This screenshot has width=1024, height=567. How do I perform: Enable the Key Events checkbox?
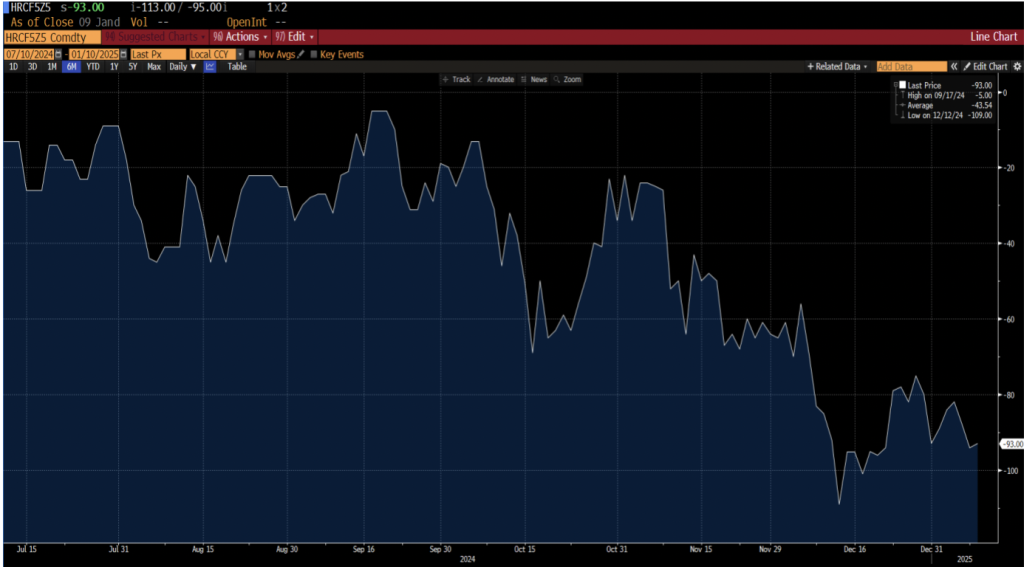[x=314, y=54]
